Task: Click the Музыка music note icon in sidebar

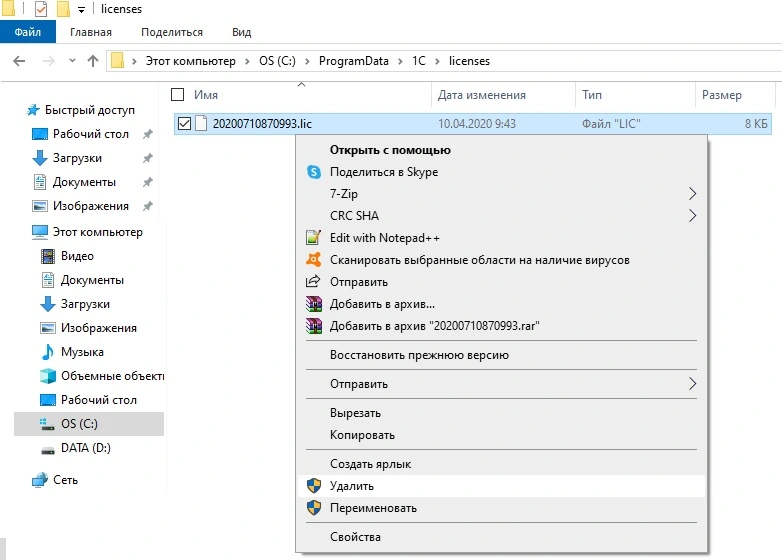Action: pos(47,352)
